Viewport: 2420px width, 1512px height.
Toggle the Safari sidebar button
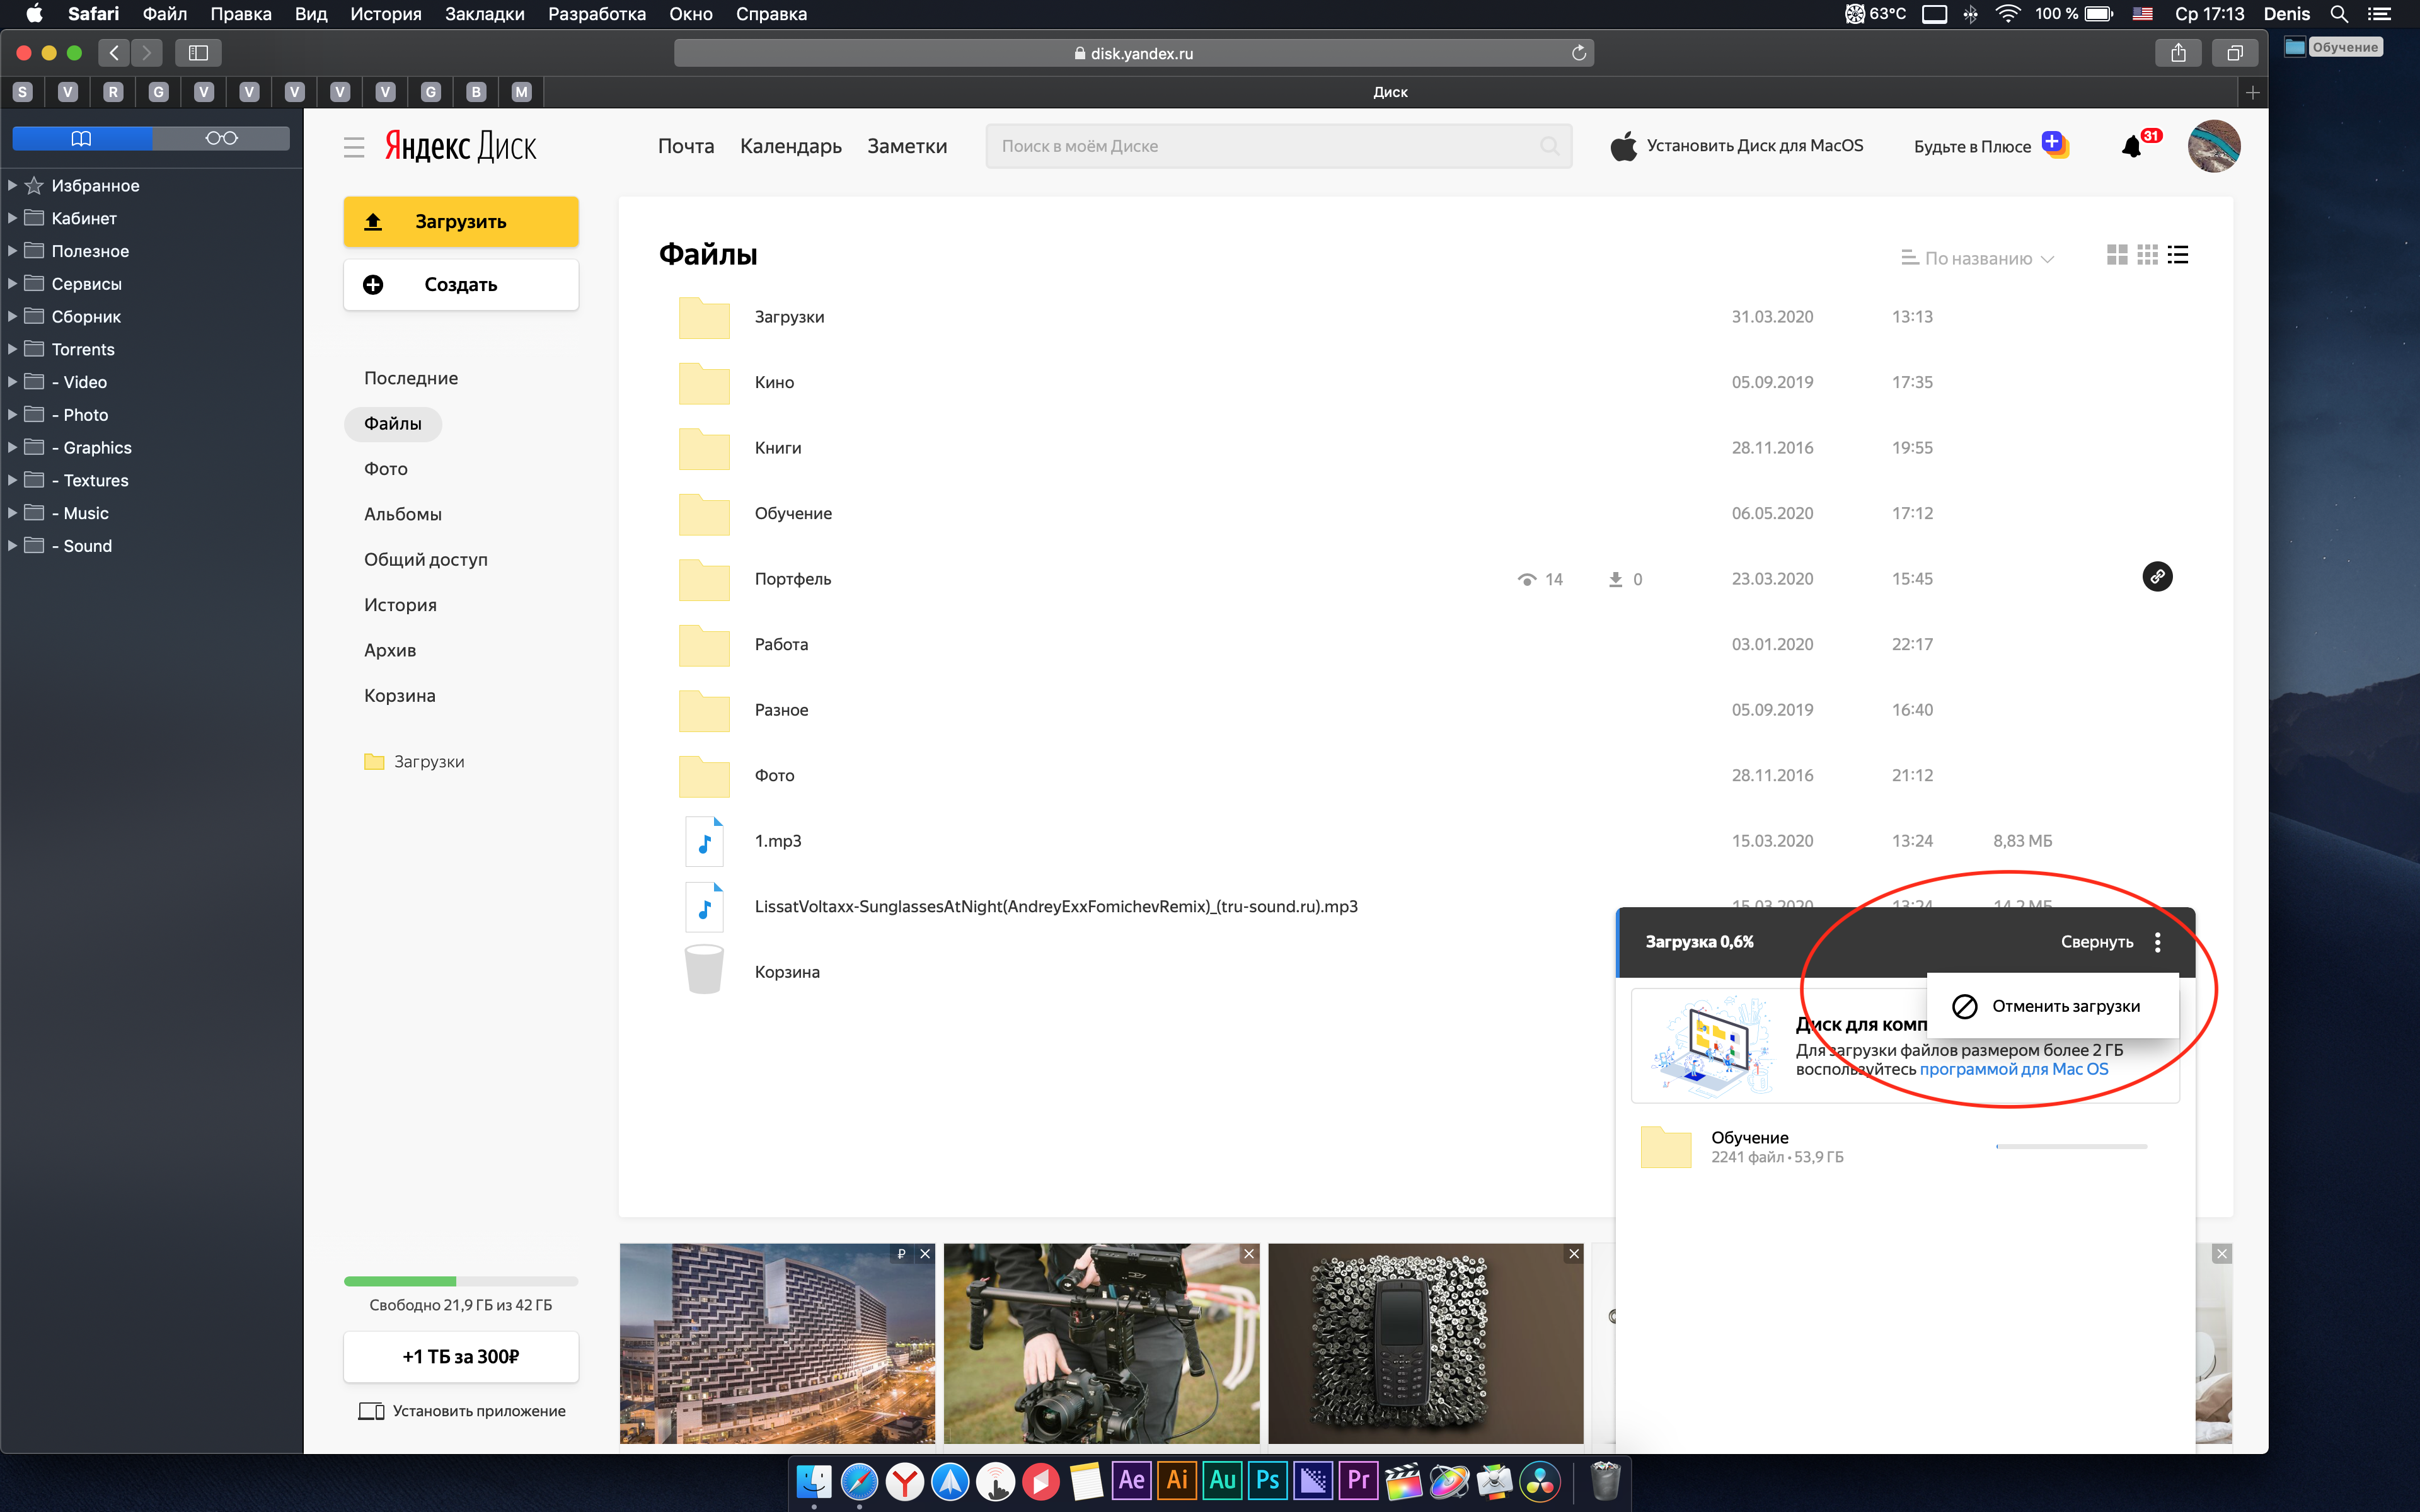[198, 53]
